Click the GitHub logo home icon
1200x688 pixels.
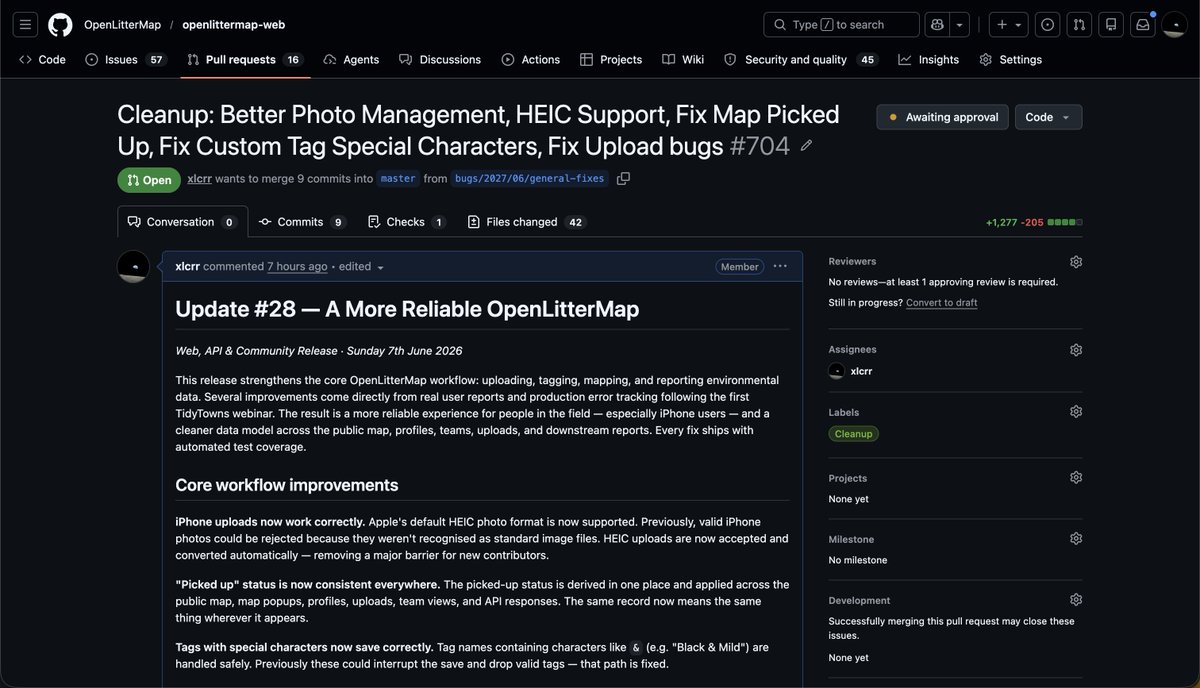60,24
